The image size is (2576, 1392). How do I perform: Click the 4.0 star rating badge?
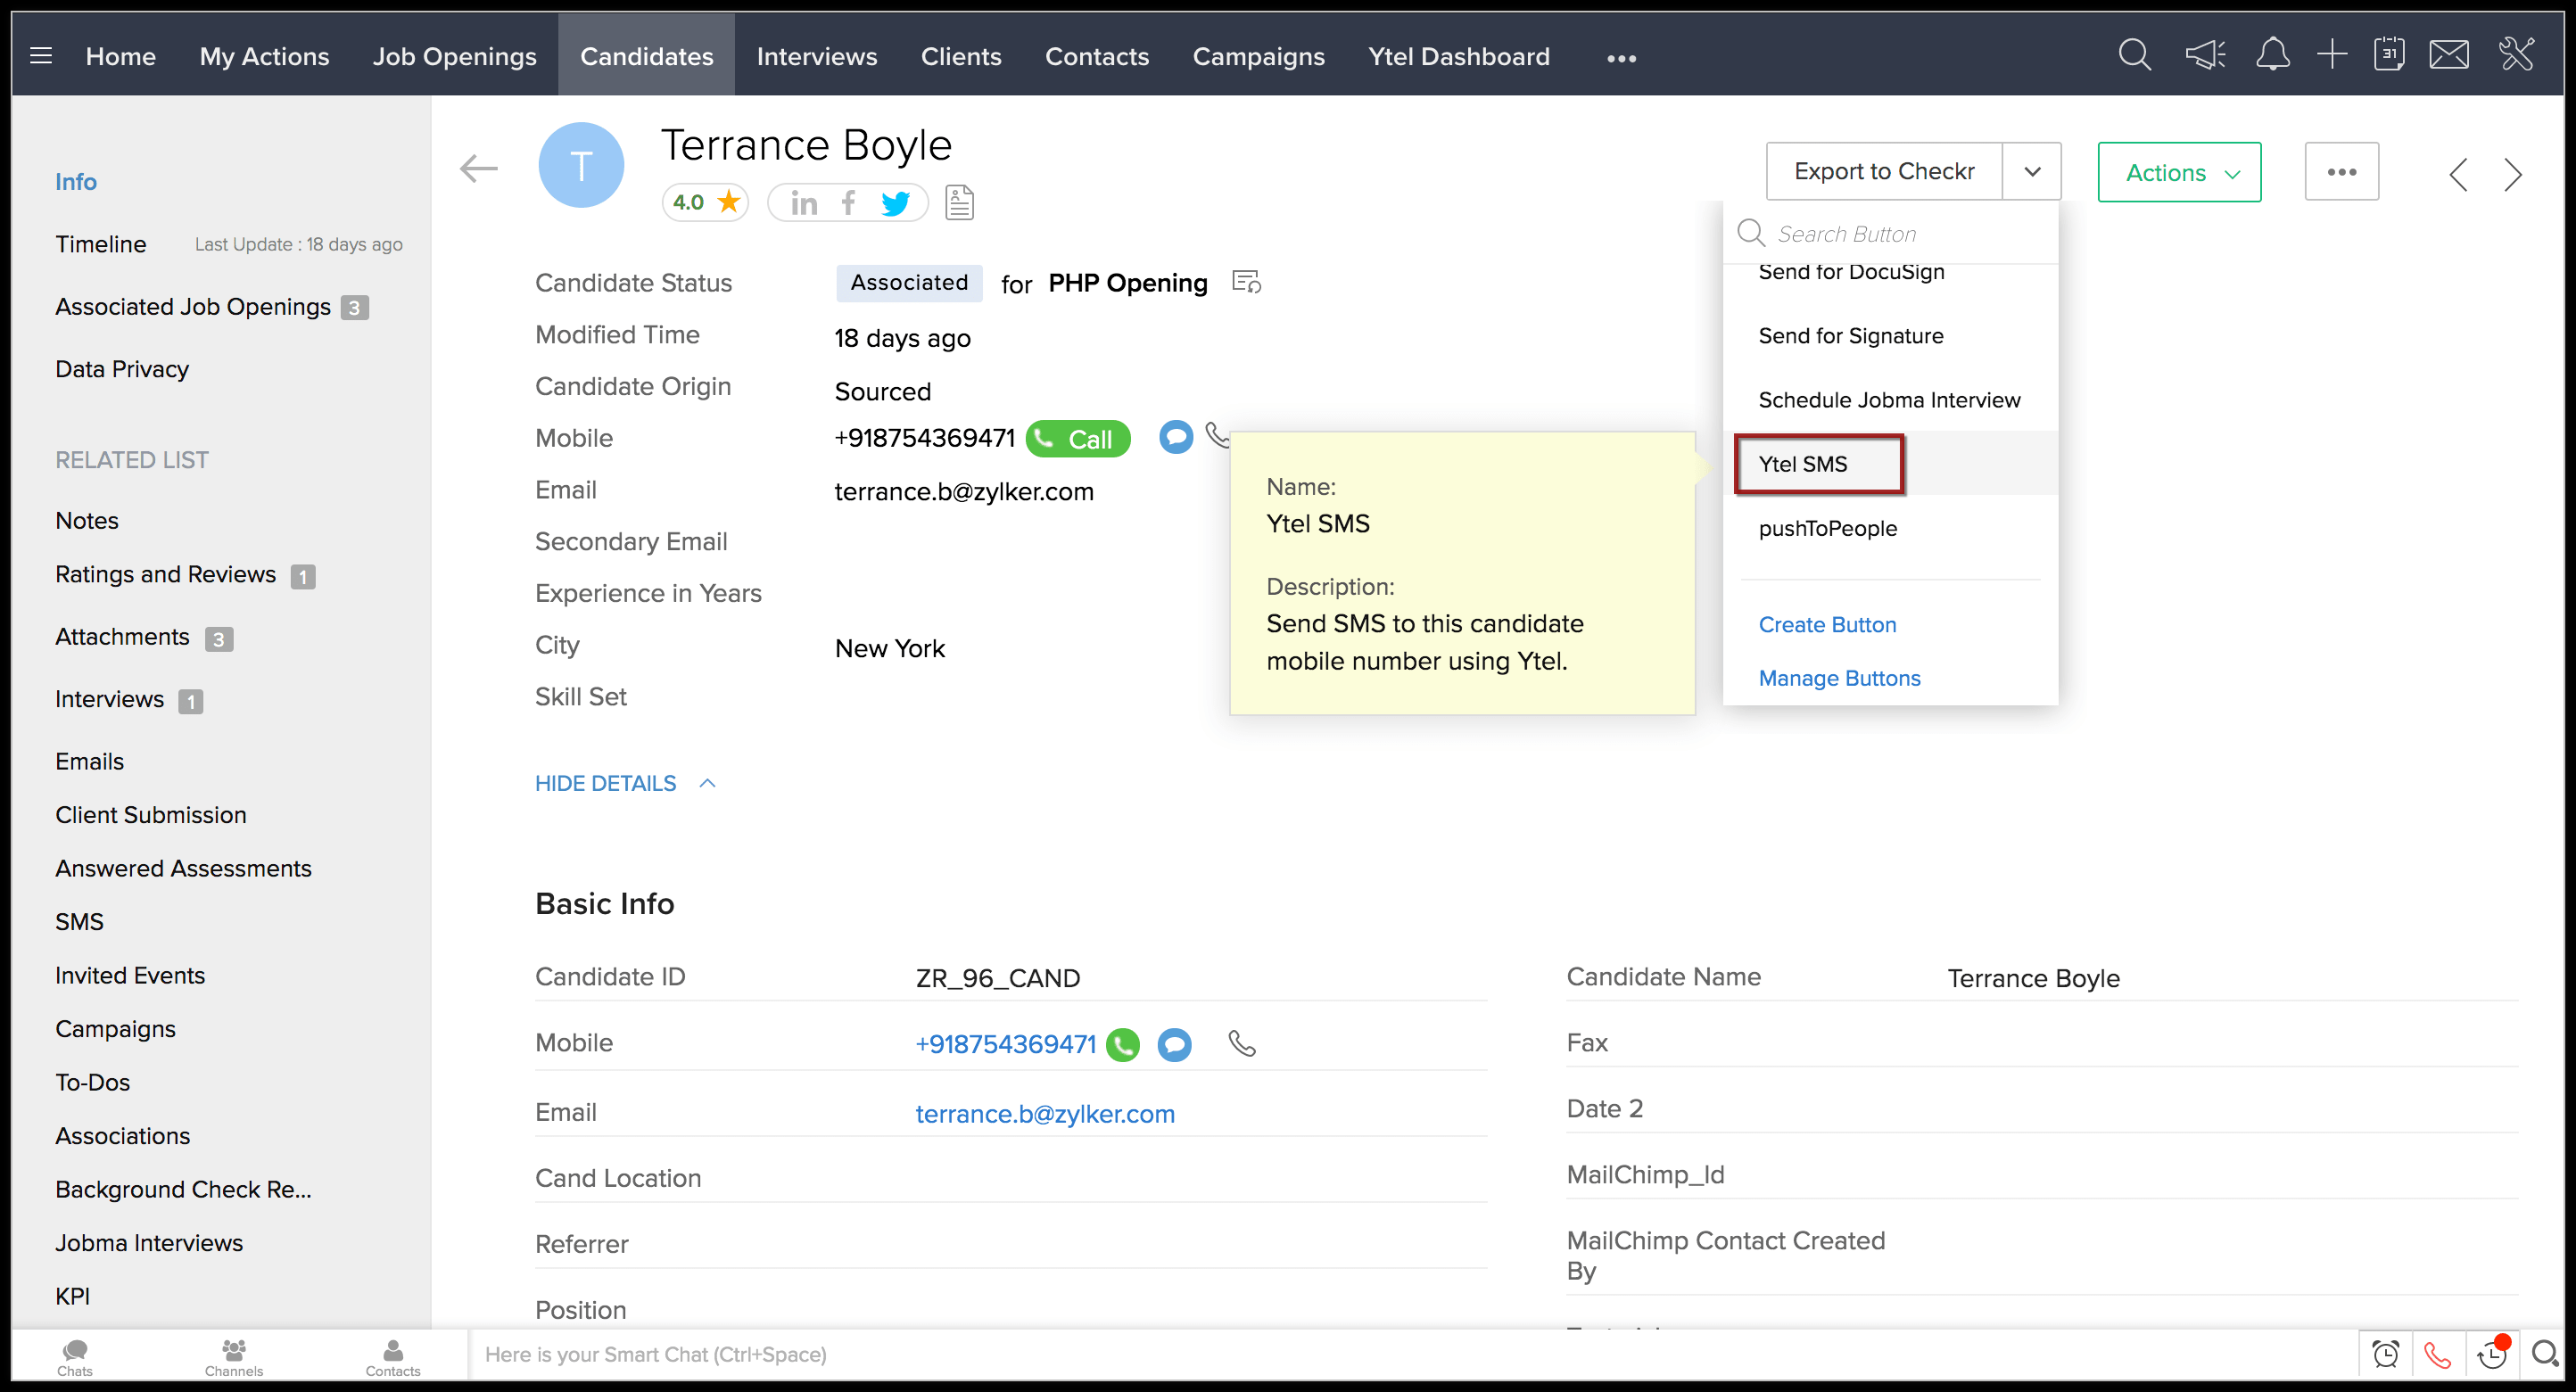tap(705, 203)
